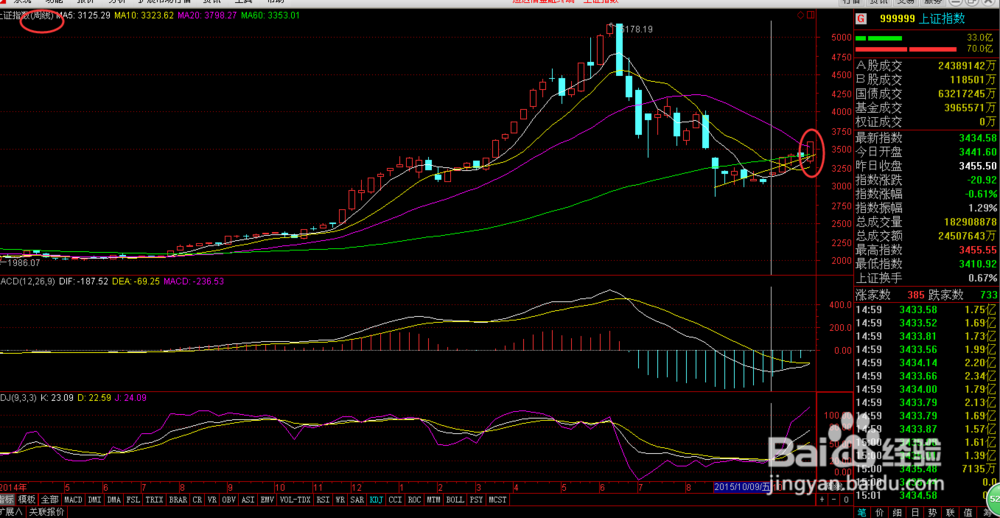
Task: Click the 999999 index code
Action: tap(898, 19)
